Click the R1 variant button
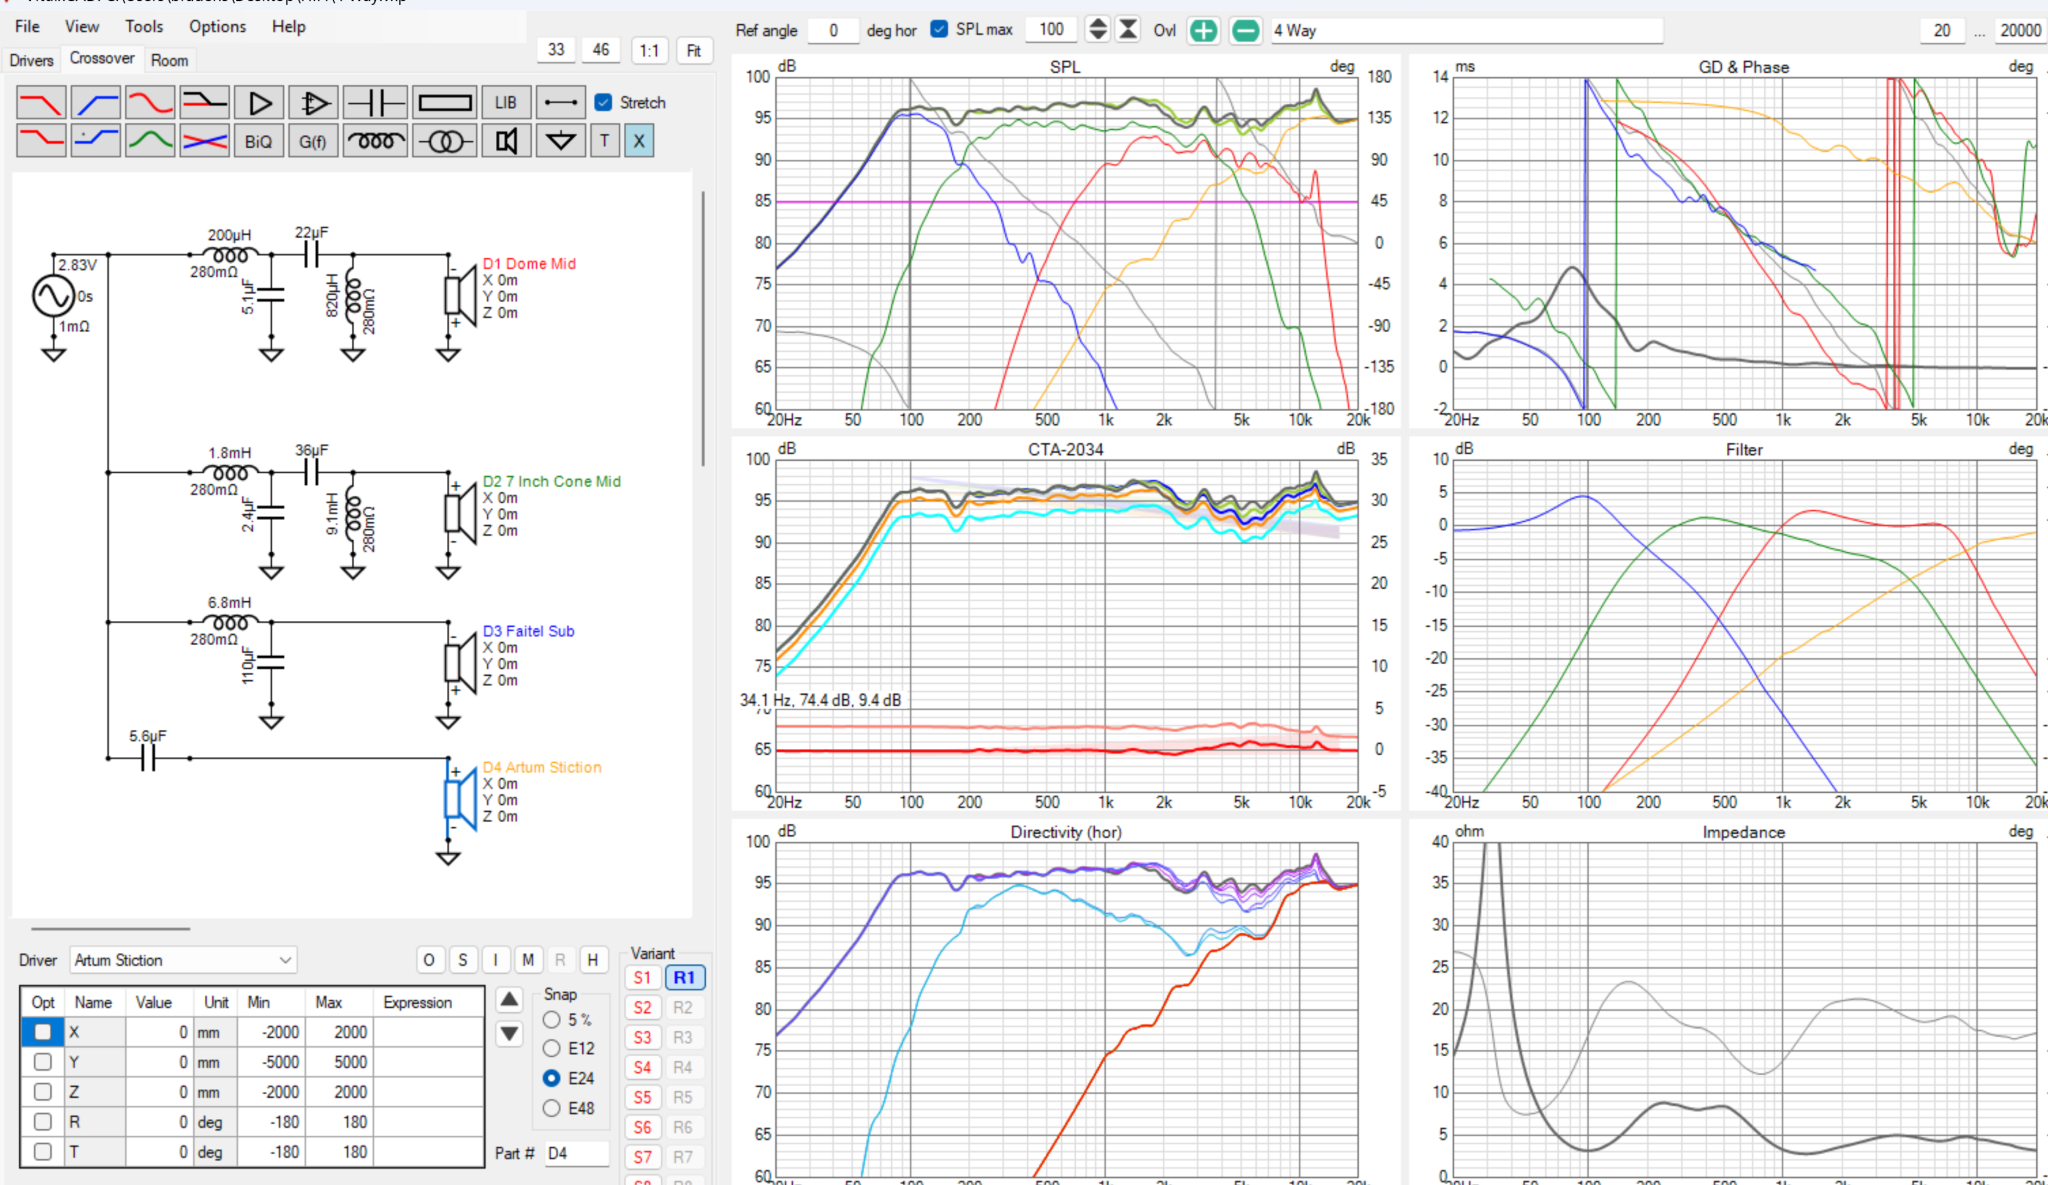This screenshot has height=1185, width=2048. 684,977
